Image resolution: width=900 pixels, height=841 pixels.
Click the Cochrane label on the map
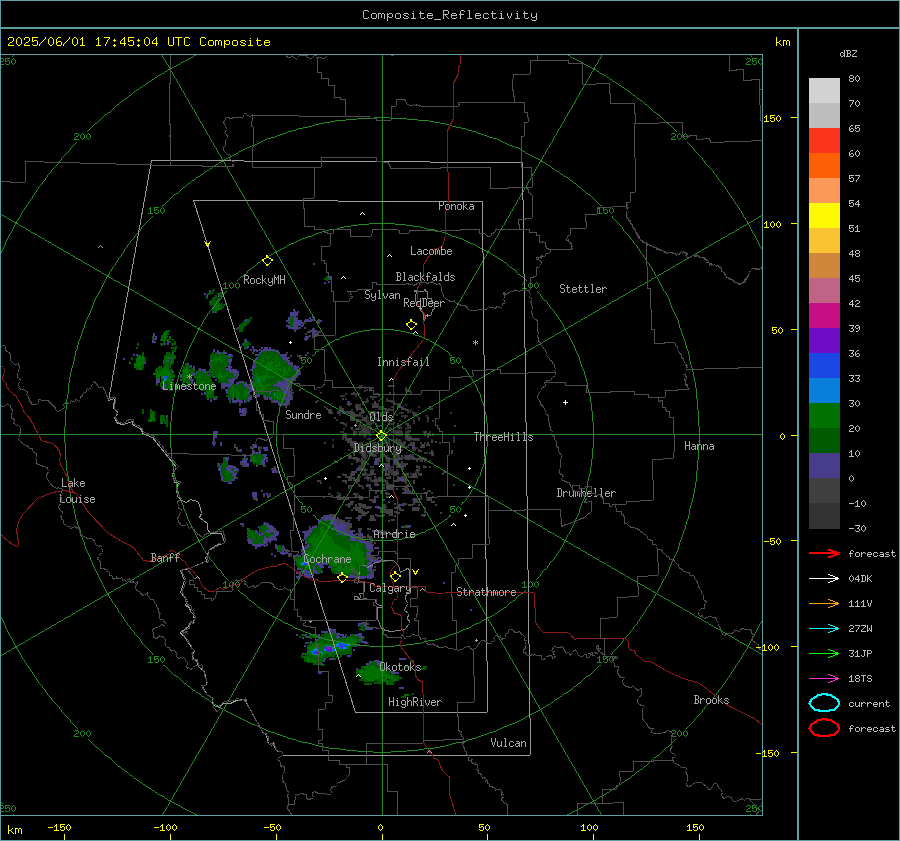click(327, 559)
